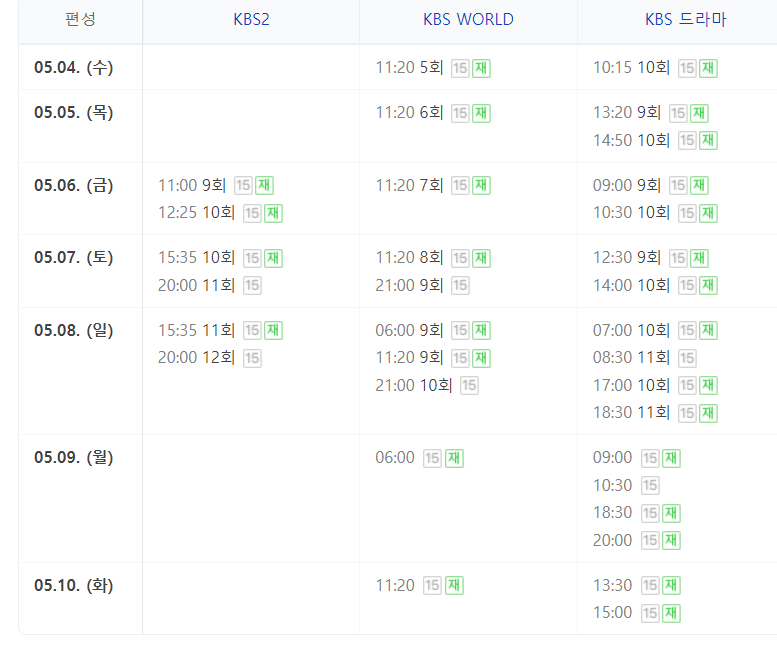This screenshot has height=651, width=777.
Task: Click the 20:00 12회 KBS2 entry
Action: 196,357
